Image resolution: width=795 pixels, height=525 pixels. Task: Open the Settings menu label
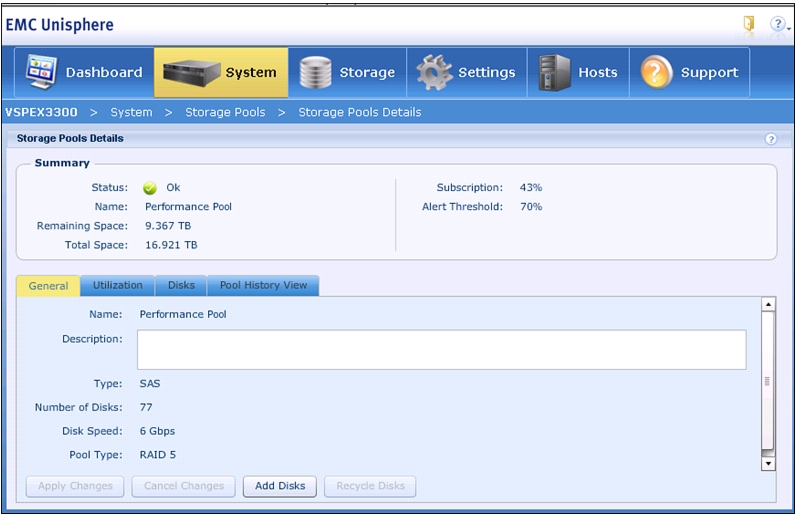click(487, 73)
